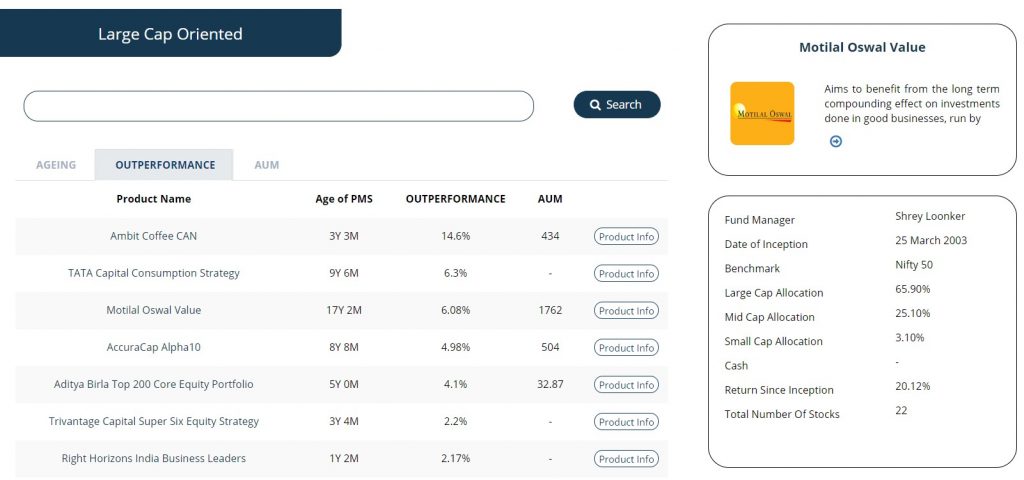
Task: Click the Motilal Oswal Value card title
Action: [x=862, y=47]
